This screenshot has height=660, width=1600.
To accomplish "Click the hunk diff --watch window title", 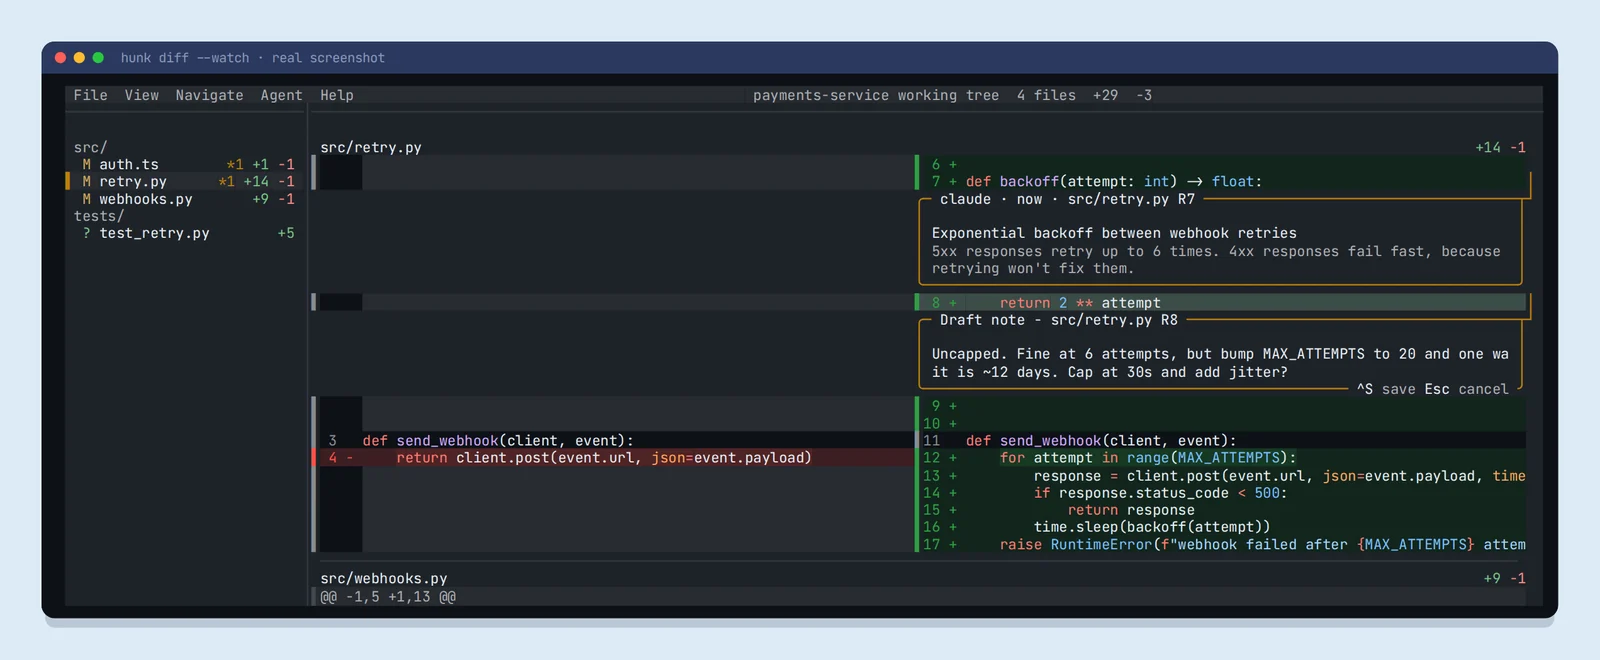I will (252, 58).
